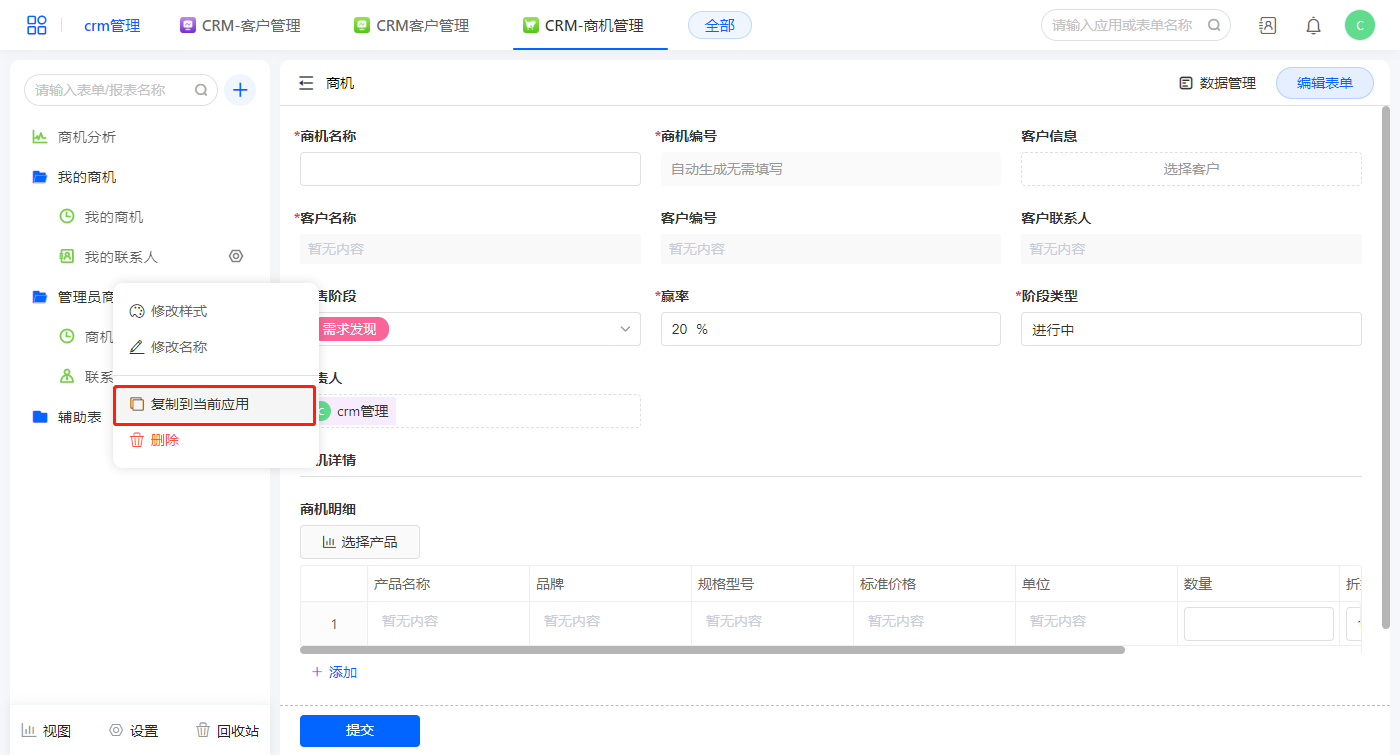Click gear icon beside 我的联系人

click(236, 256)
